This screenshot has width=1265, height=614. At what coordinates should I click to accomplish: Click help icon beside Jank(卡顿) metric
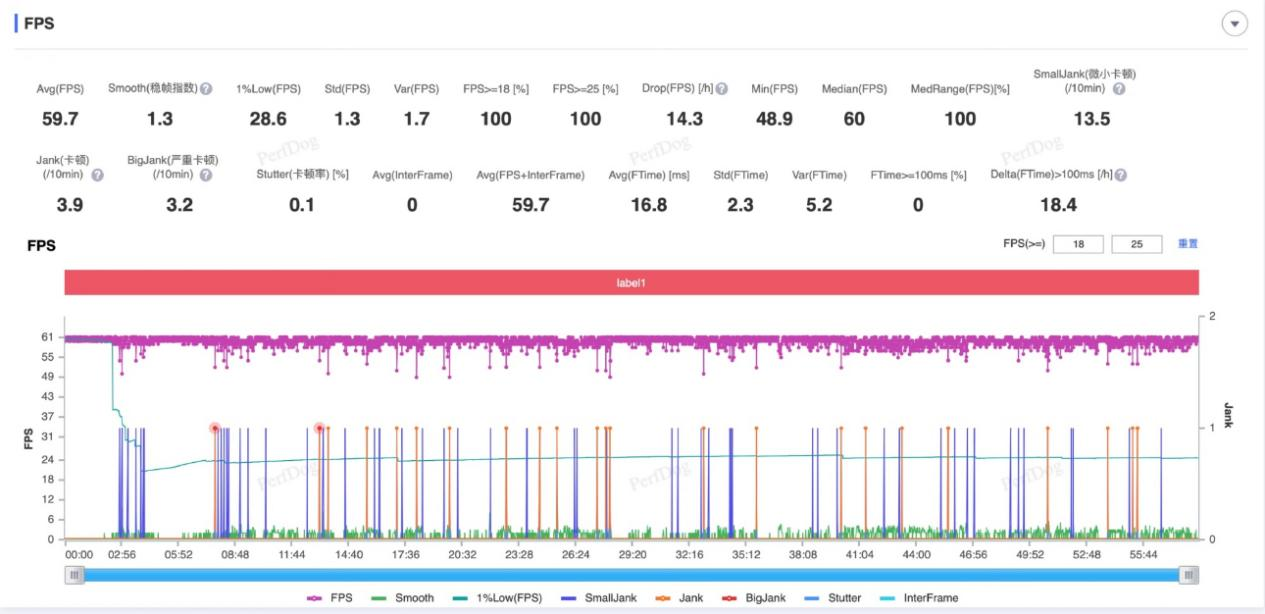click(98, 175)
